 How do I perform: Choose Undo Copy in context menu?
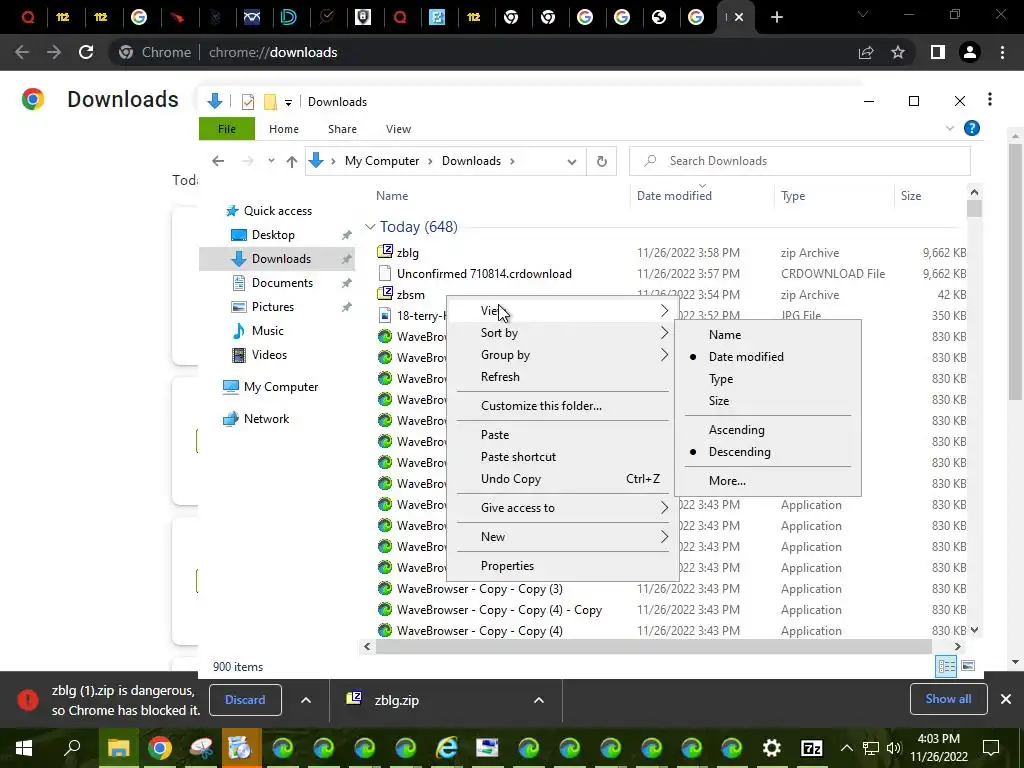pos(563,479)
